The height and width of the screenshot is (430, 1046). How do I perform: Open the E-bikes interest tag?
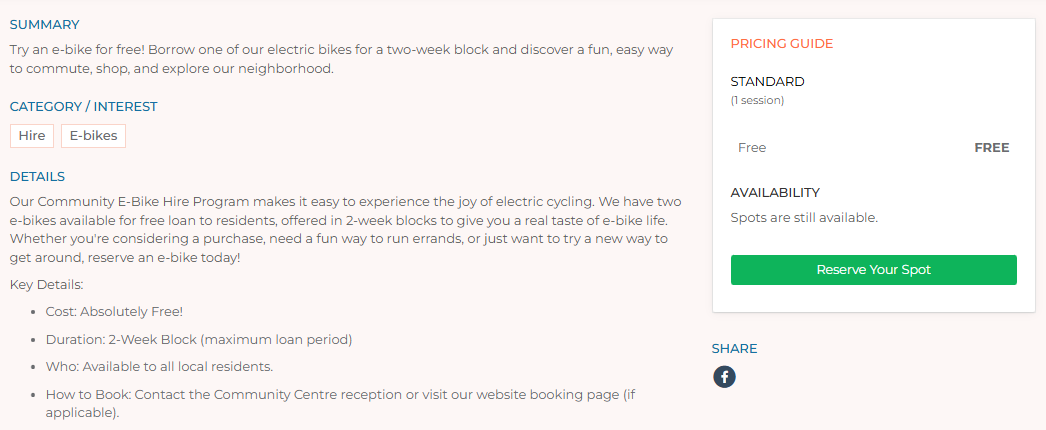pos(93,136)
